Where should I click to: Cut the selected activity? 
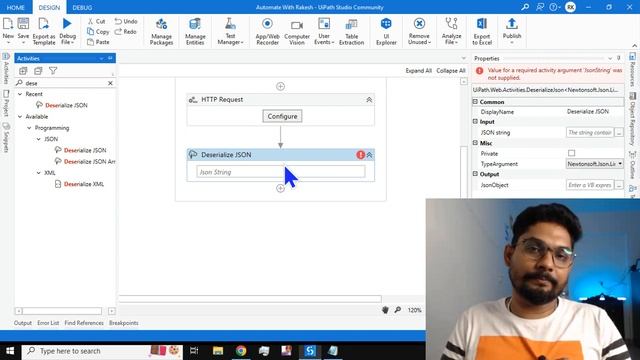[x=96, y=21]
